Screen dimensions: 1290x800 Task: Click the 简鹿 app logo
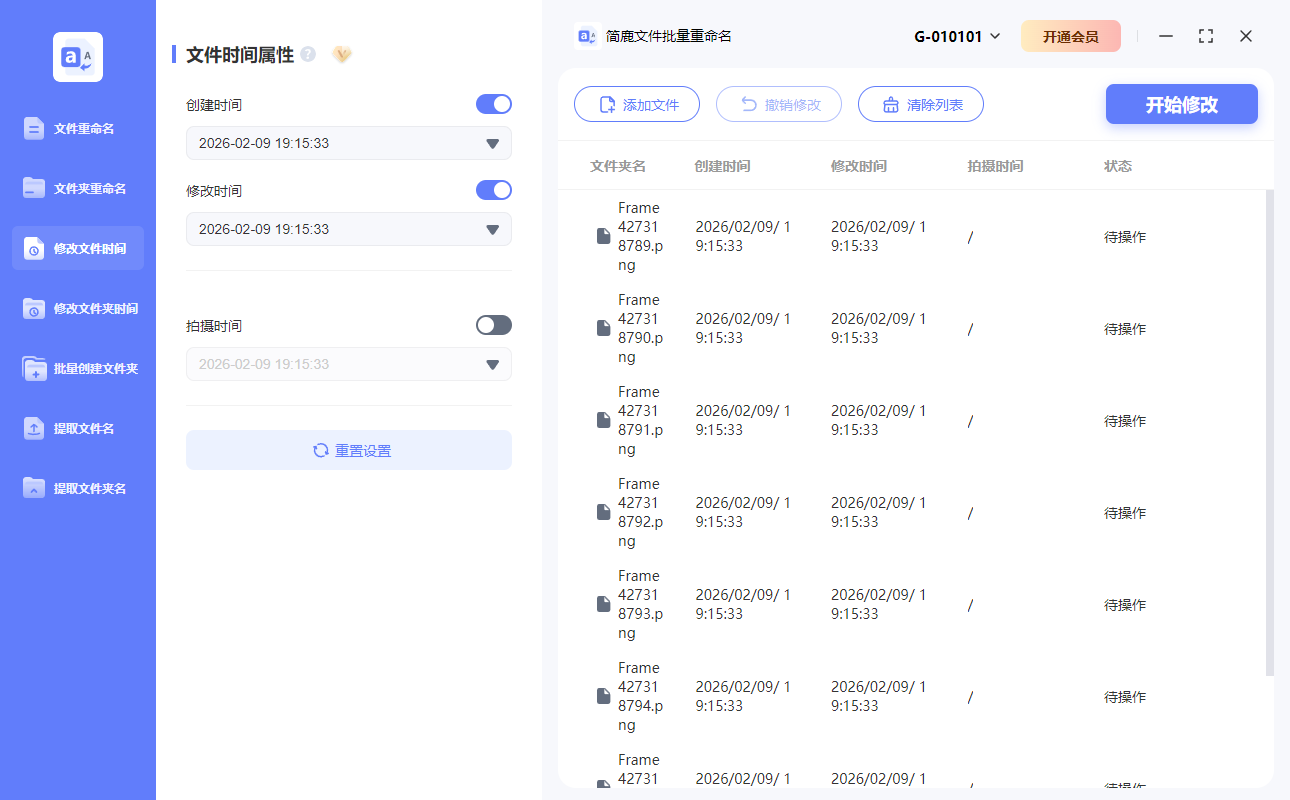pyautogui.click(x=77, y=56)
